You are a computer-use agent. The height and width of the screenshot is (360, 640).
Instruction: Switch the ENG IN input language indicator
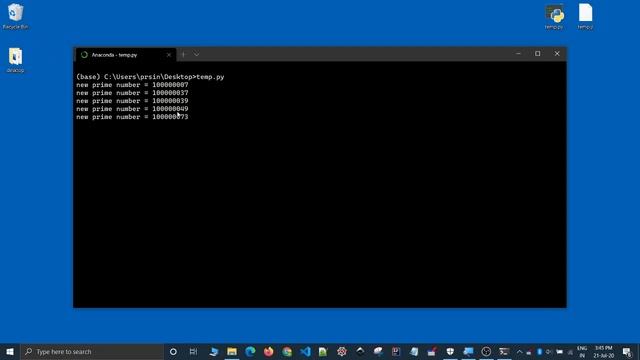[582, 351]
